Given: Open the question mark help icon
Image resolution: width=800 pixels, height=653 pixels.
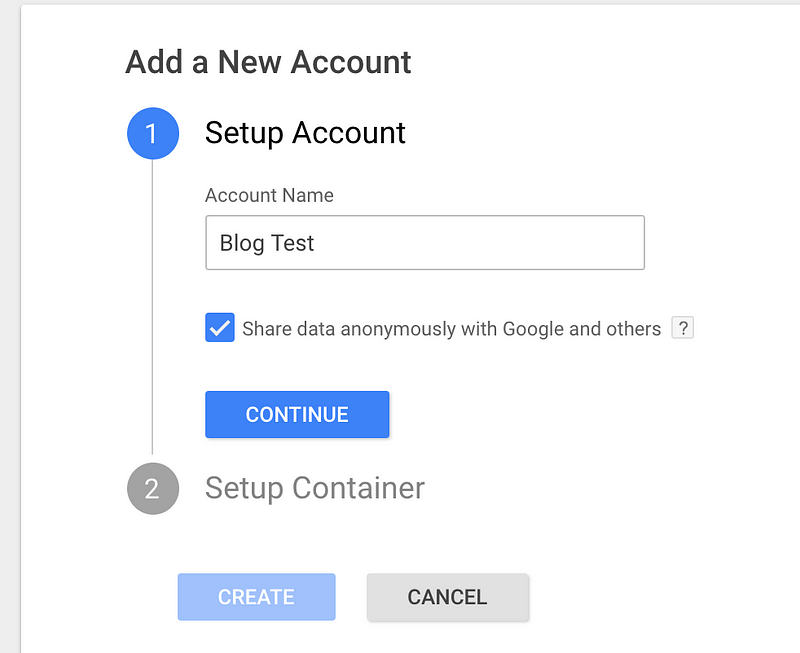Looking at the screenshot, I should [x=683, y=328].
